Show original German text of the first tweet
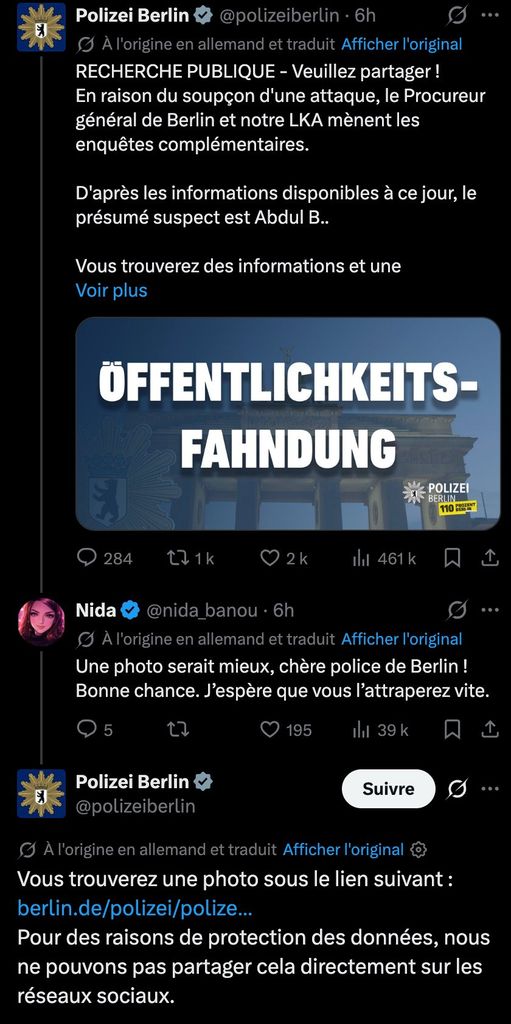 tap(402, 44)
